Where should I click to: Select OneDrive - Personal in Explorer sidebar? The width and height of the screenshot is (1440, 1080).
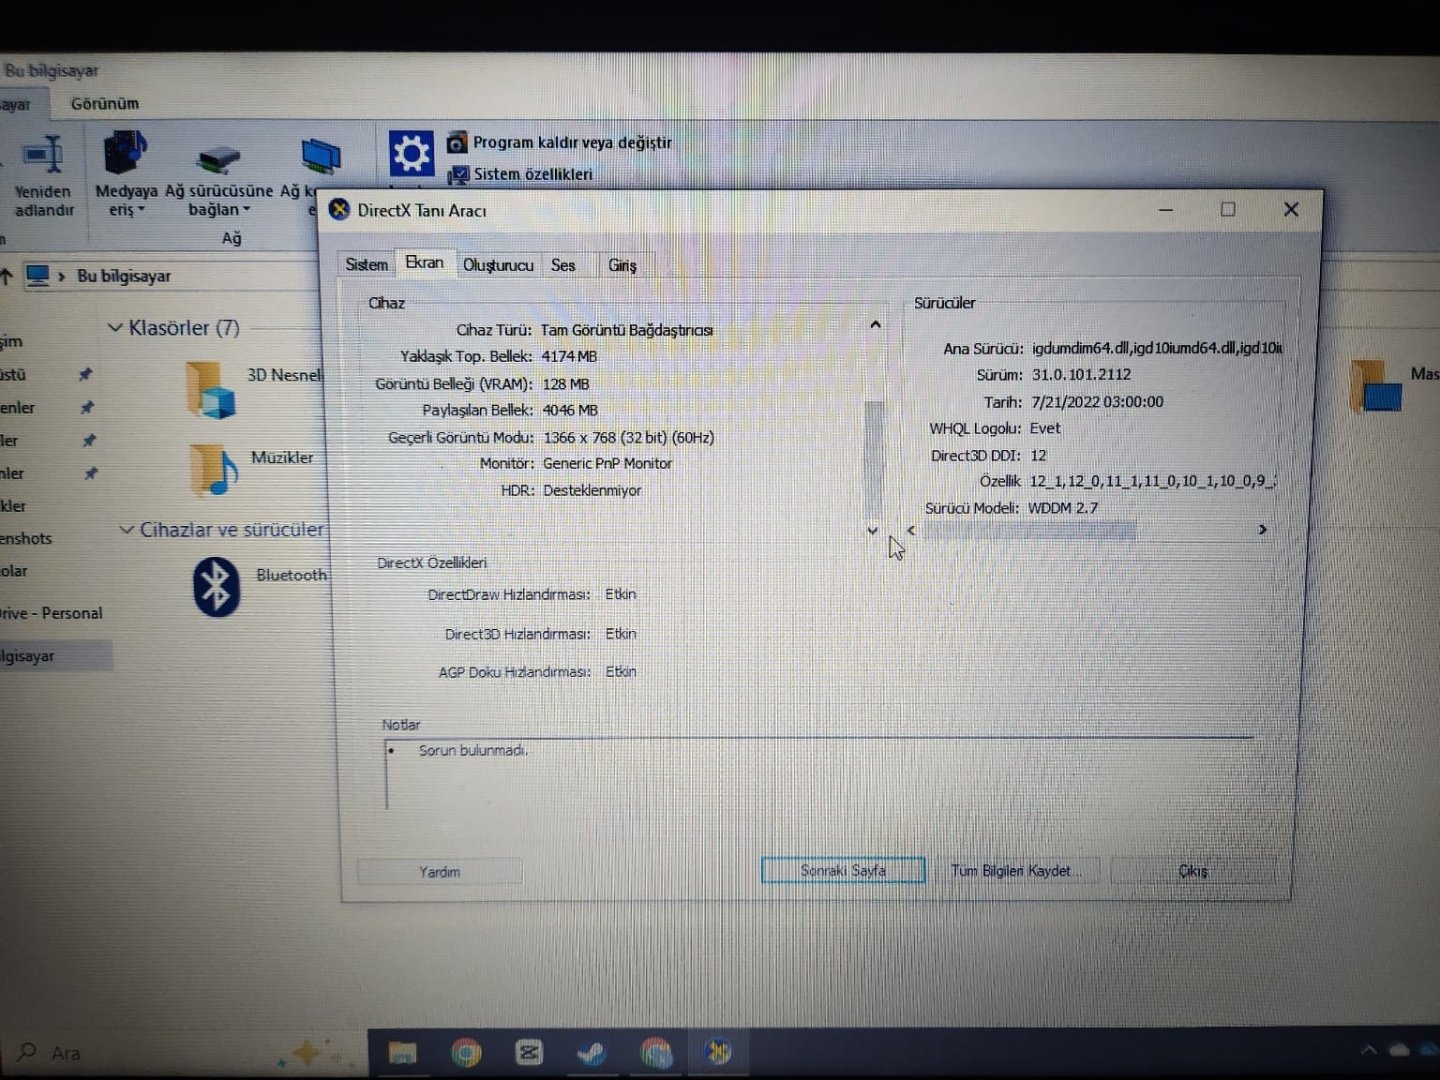pyautogui.click(x=51, y=613)
